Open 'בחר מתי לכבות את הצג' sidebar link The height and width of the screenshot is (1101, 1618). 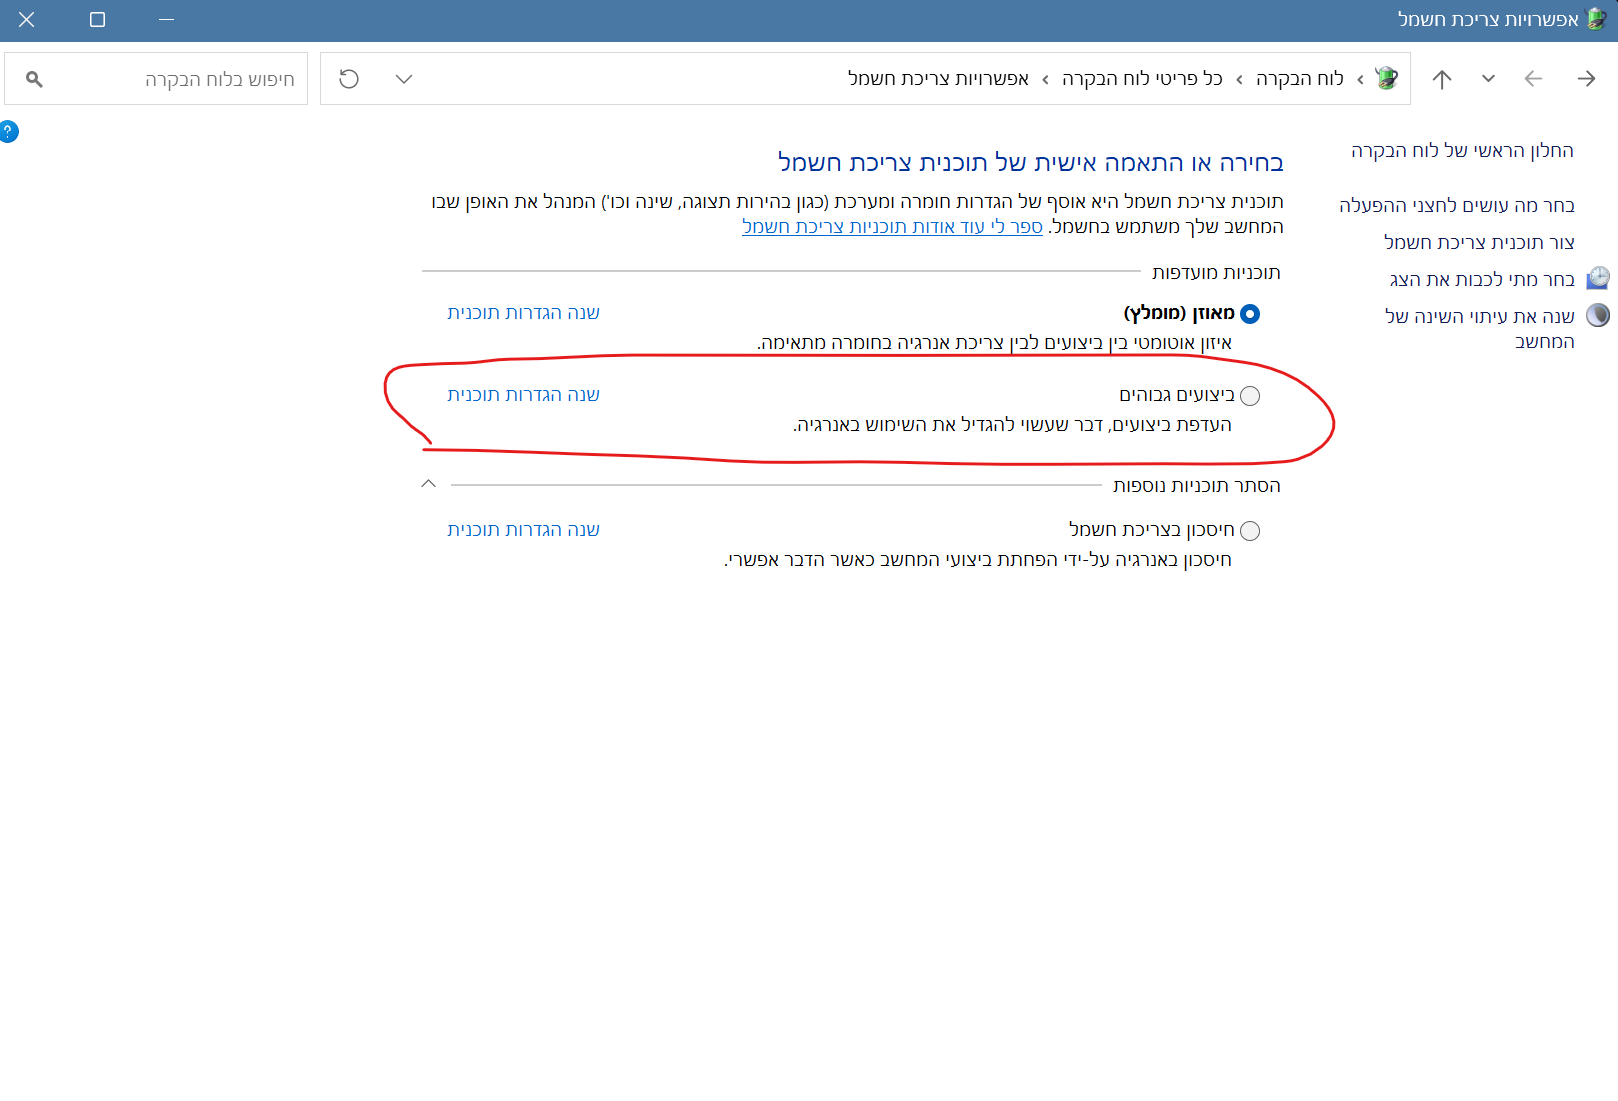[1482, 280]
